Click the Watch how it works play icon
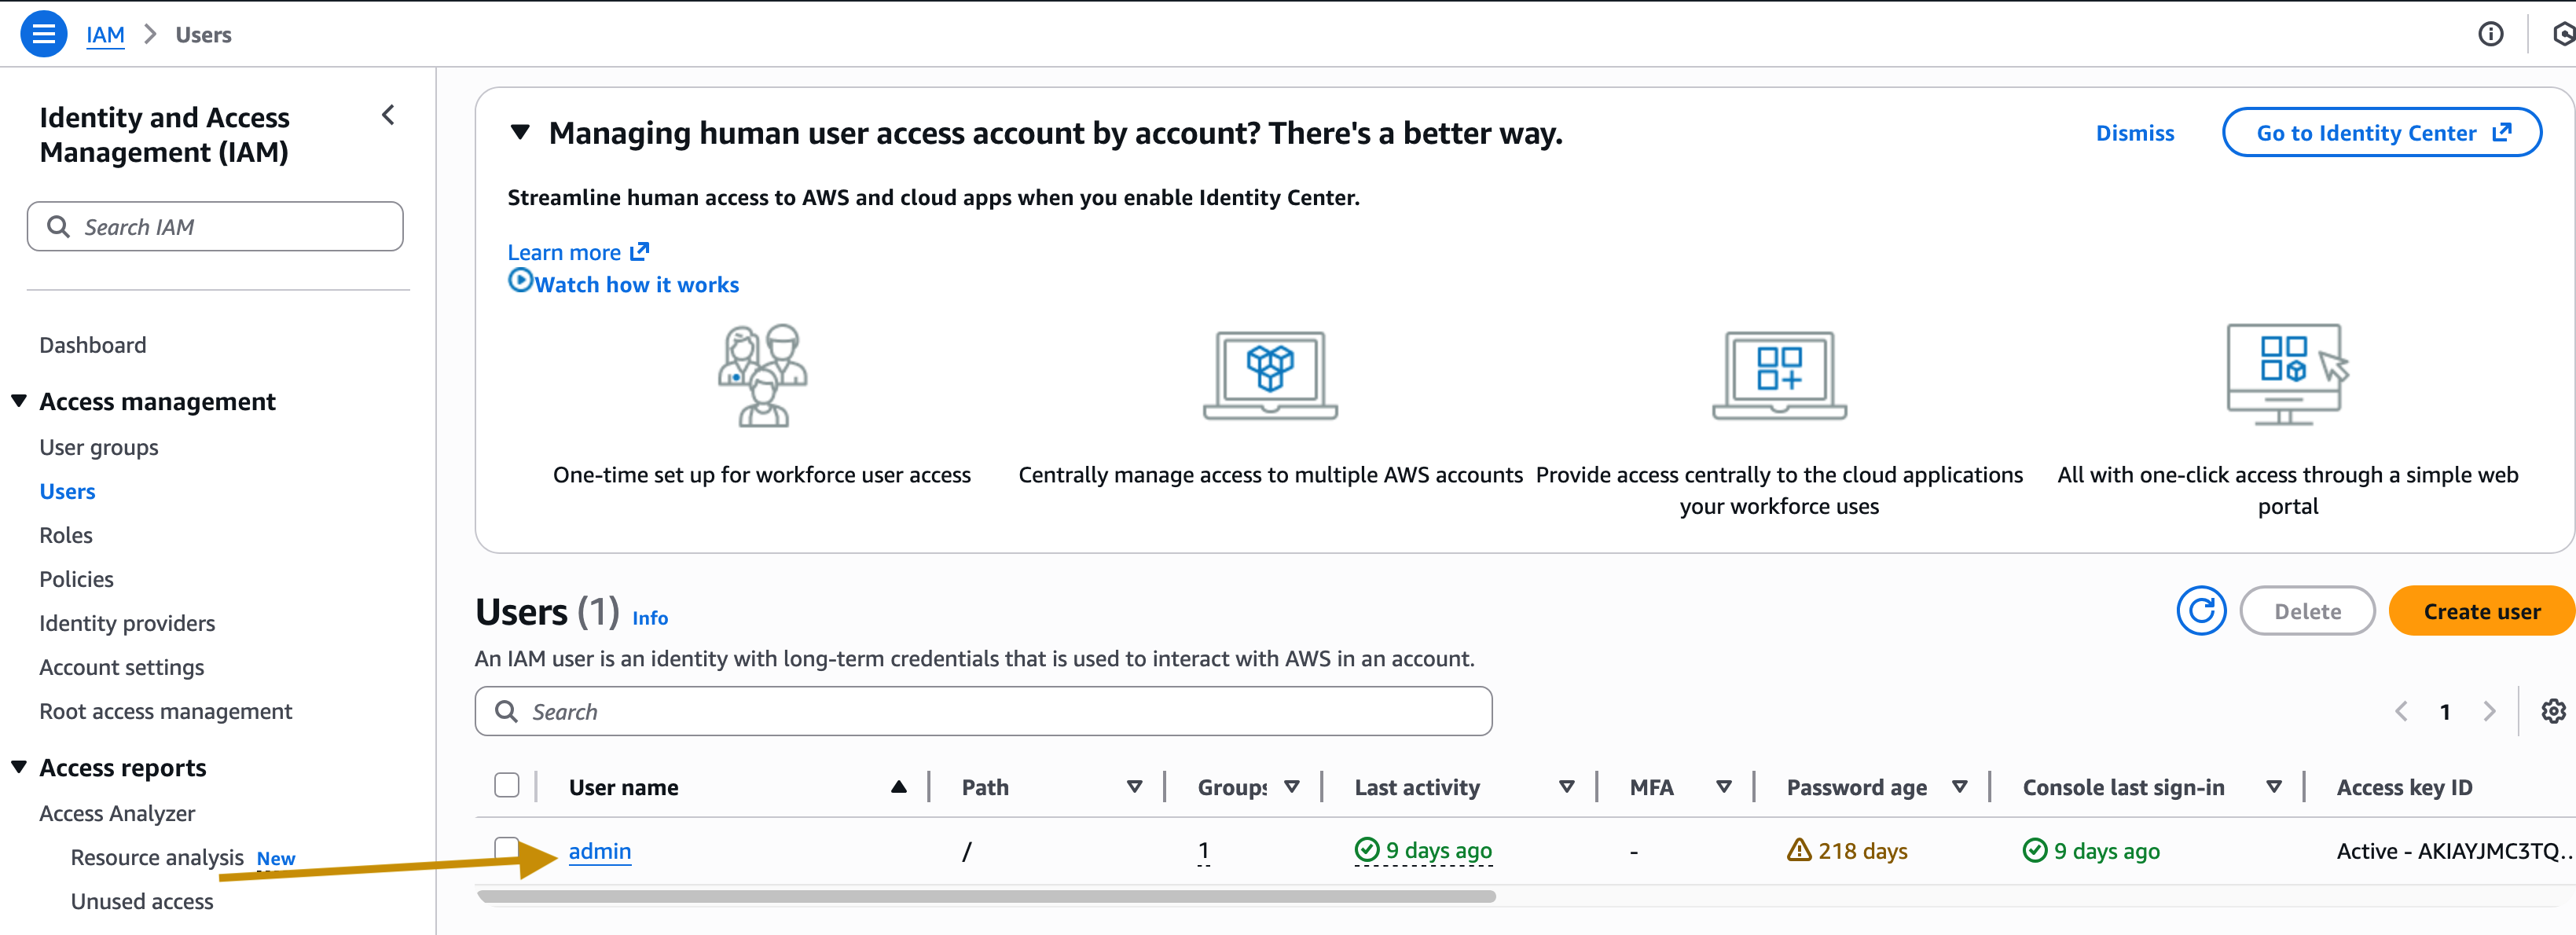This screenshot has width=2576, height=935. [520, 281]
